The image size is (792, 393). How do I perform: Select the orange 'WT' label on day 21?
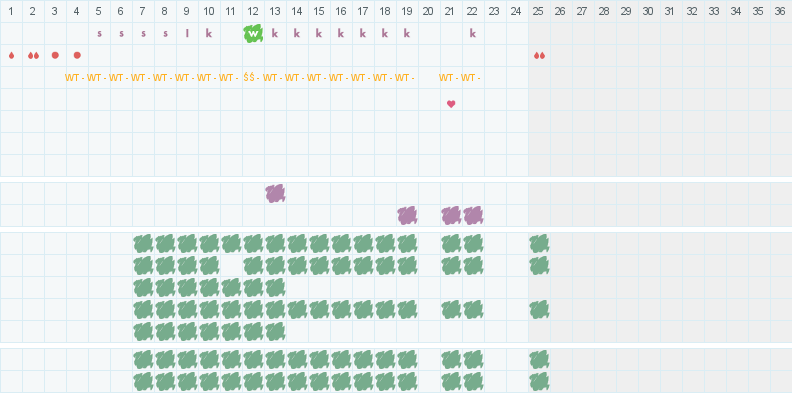pos(446,78)
